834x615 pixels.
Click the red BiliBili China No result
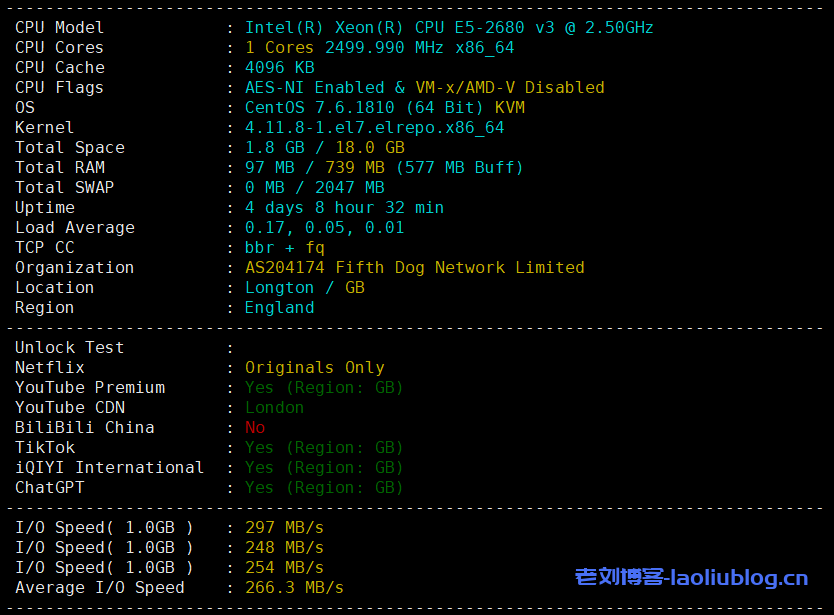click(x=255, y=428)
